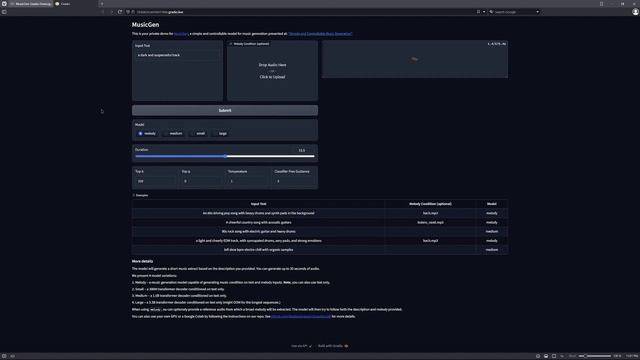Collapse the Examples section
The width and height of the screenshot is (640, 360).
point(140,196)
